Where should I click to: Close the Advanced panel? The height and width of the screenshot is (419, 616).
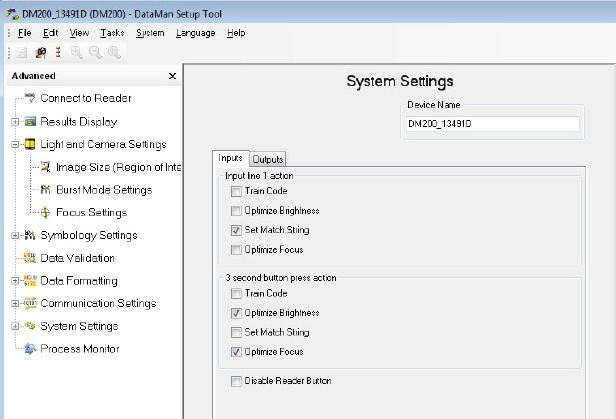coord(172,76)
